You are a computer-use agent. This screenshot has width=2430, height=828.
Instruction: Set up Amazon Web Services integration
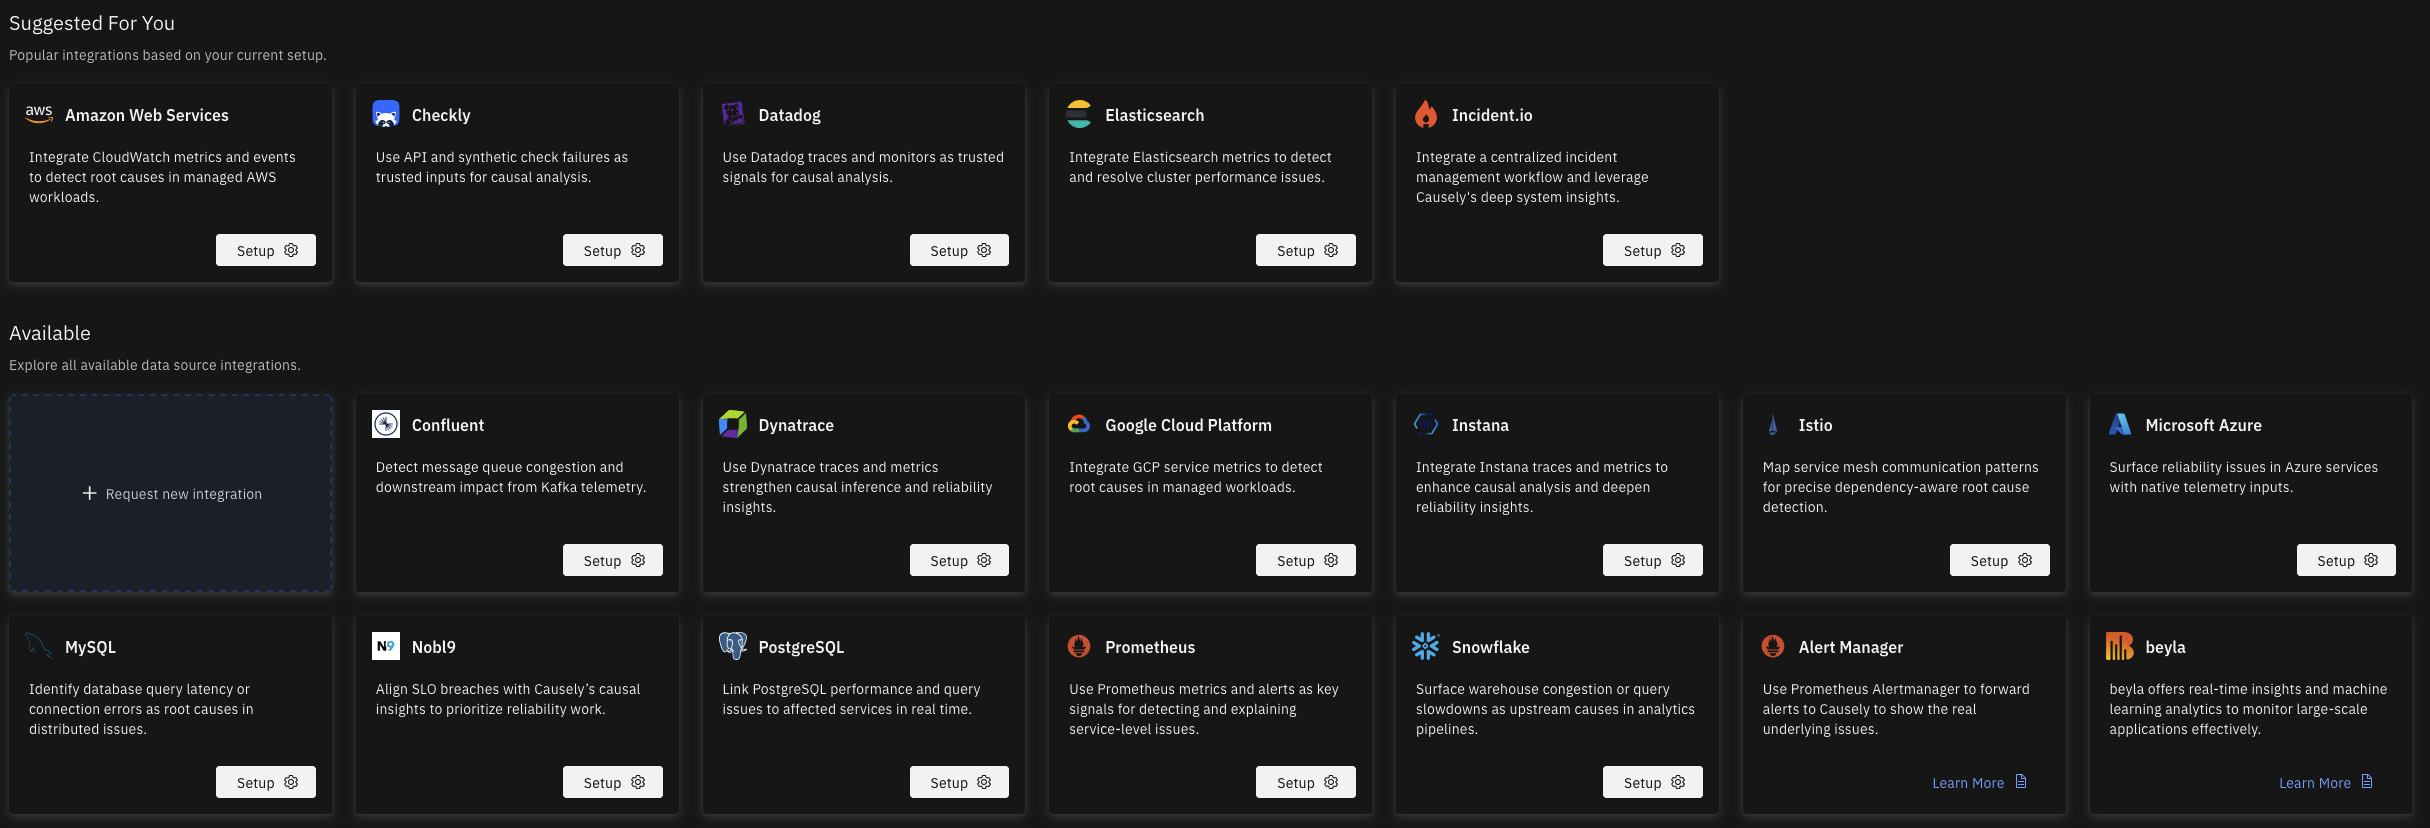[266, 250]
